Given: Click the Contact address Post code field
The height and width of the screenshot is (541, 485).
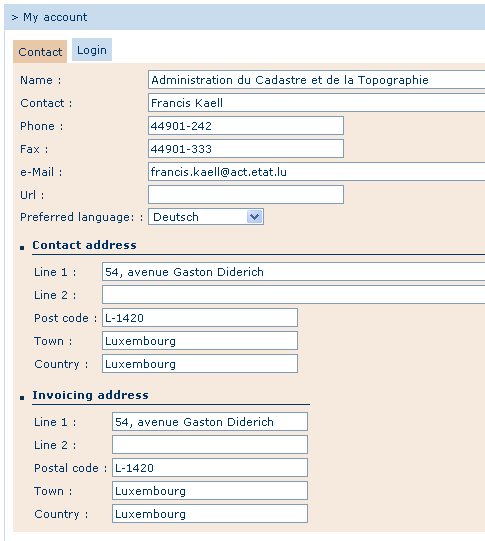Looking at the screenshot, I should [200, 318].
